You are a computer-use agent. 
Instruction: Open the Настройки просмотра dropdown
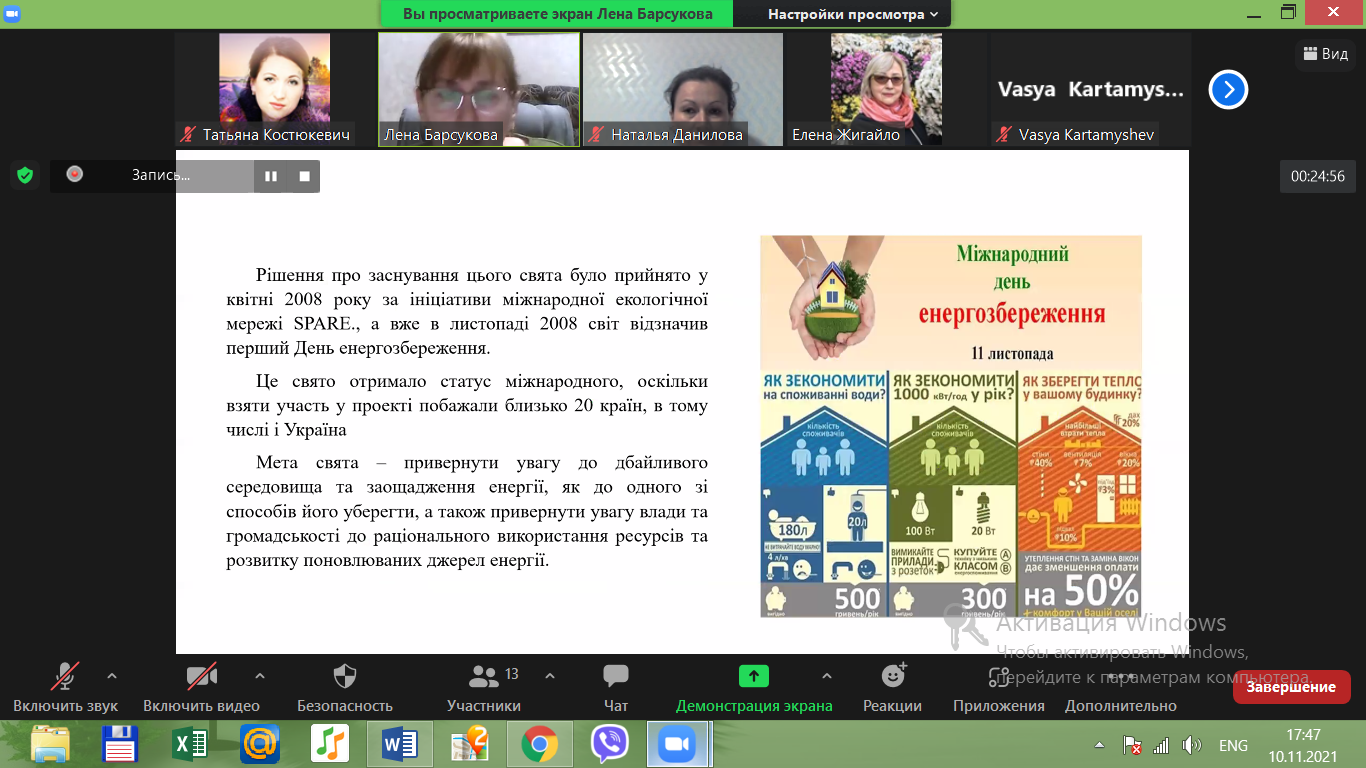(852, 14)
